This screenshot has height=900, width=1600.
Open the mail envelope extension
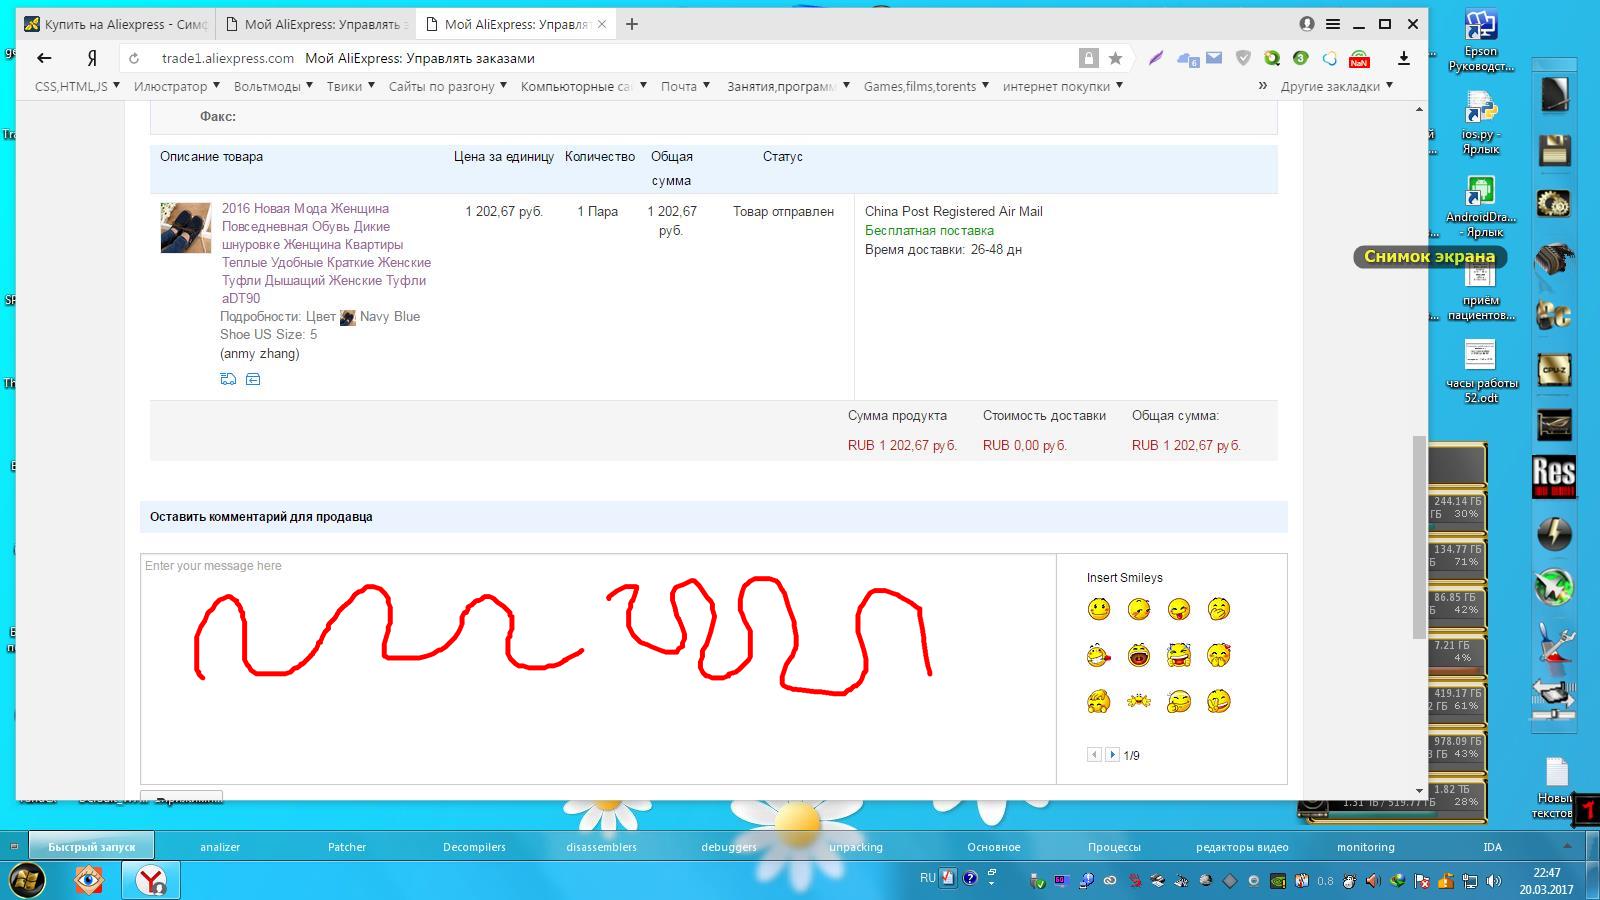(x=1214, y=58)
